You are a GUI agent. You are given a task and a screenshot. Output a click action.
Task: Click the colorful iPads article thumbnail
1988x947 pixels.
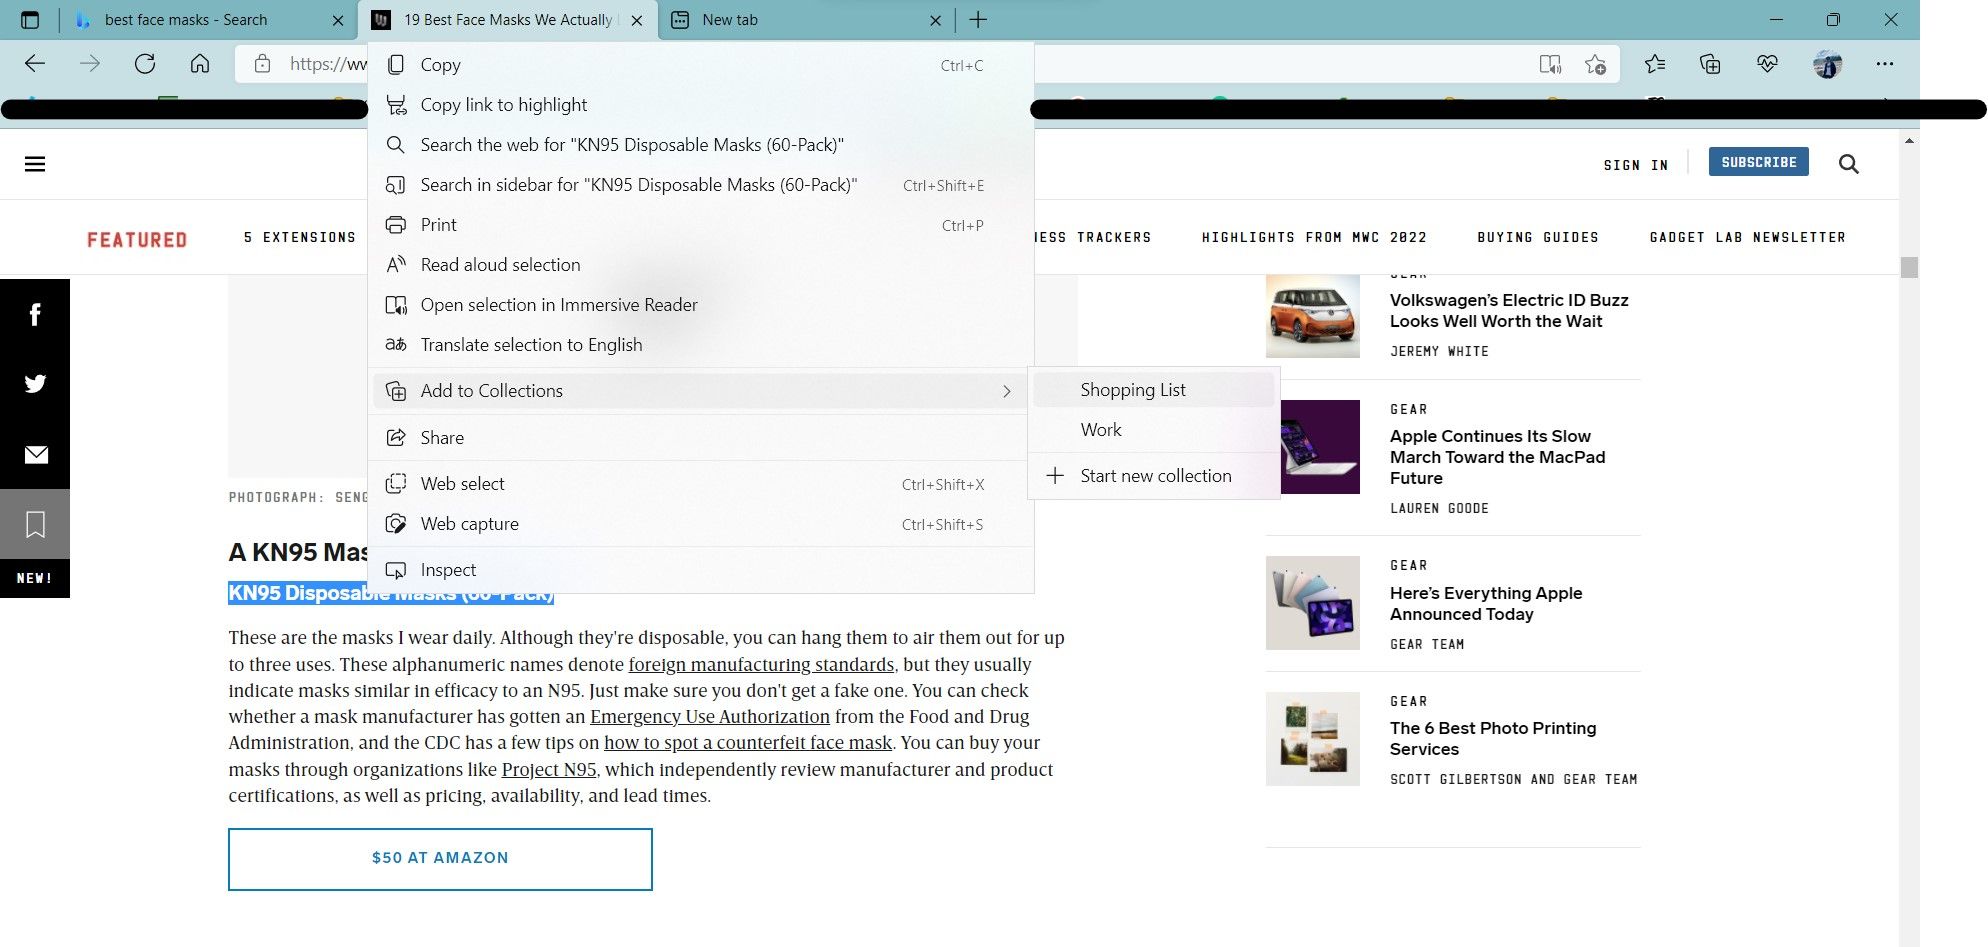[1313, 603]
